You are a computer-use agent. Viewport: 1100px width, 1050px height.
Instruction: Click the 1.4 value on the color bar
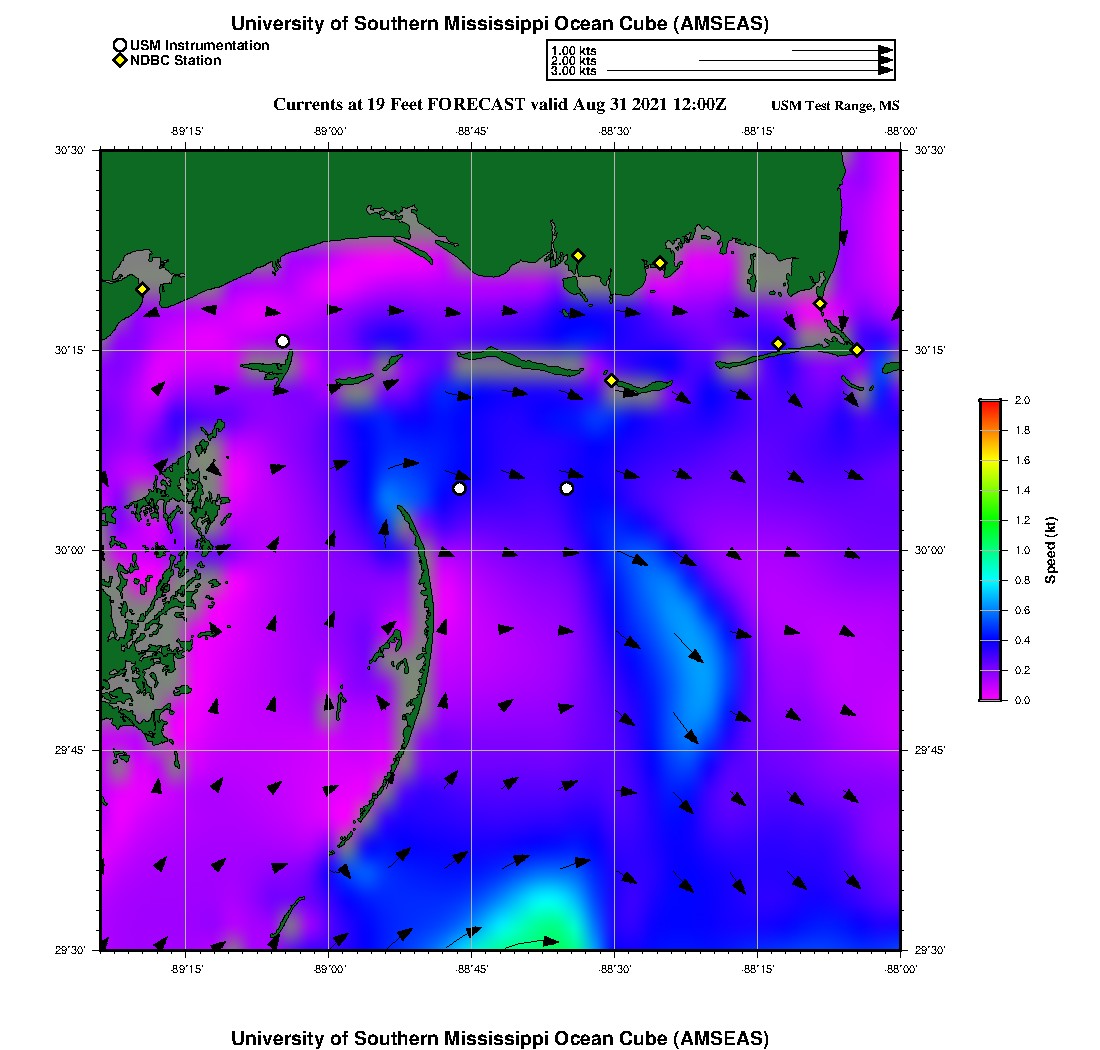pyautogui.click(x=1022, y=490)
